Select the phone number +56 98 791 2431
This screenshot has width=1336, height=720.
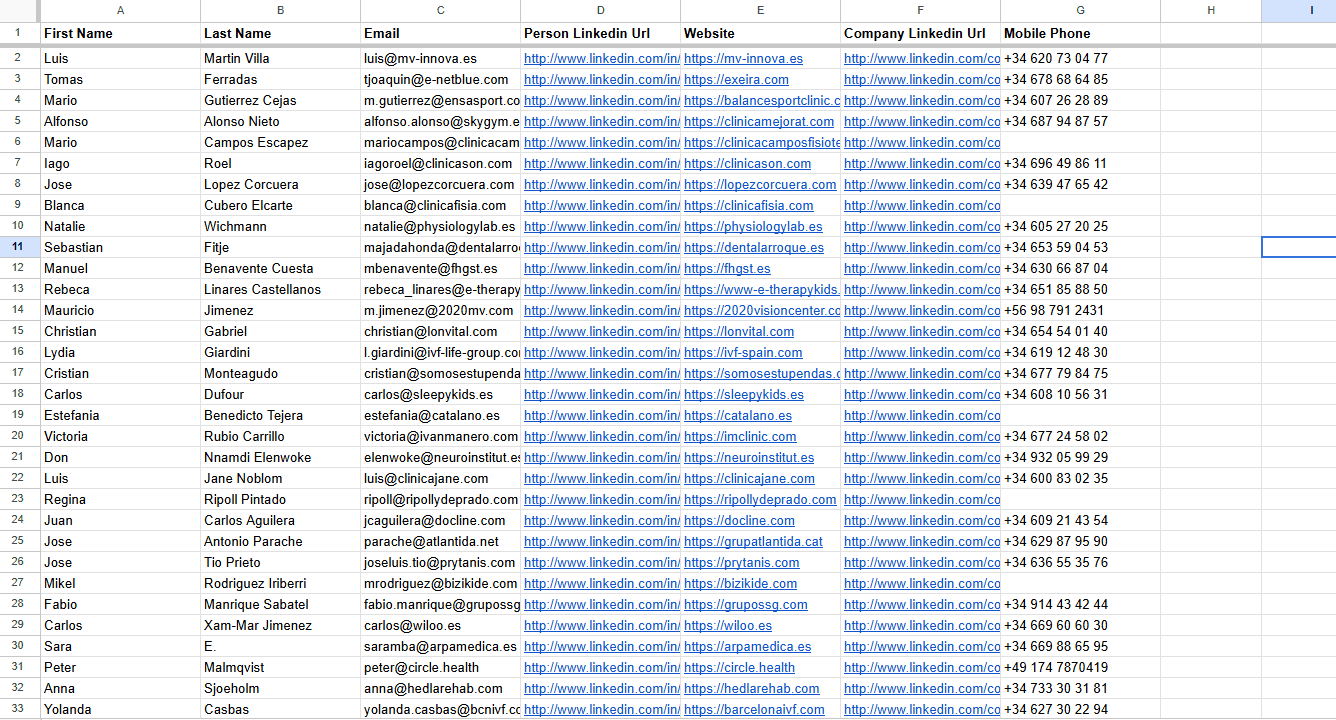[x=1081, y=310]
